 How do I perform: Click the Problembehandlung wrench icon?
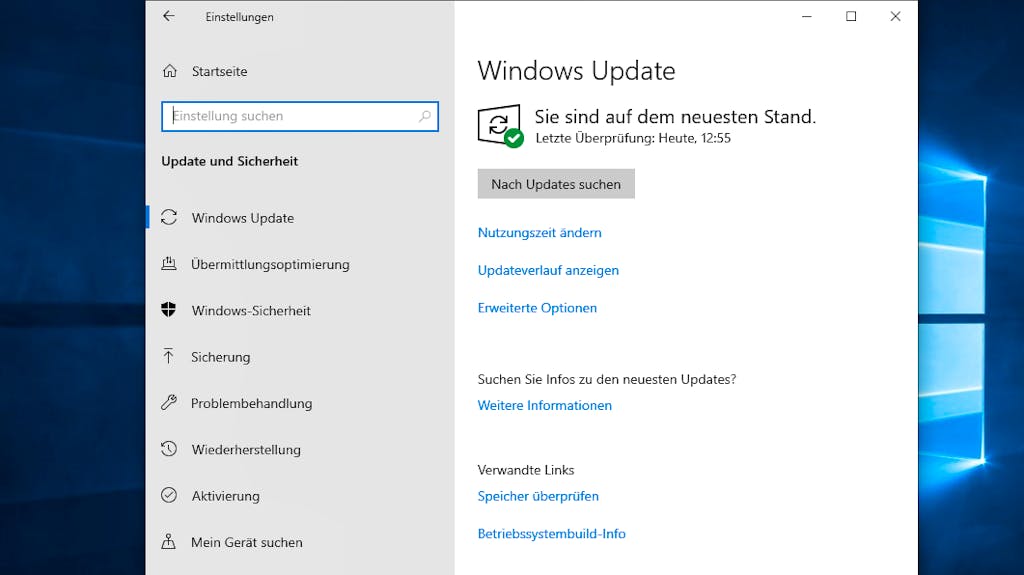(169, 402)
